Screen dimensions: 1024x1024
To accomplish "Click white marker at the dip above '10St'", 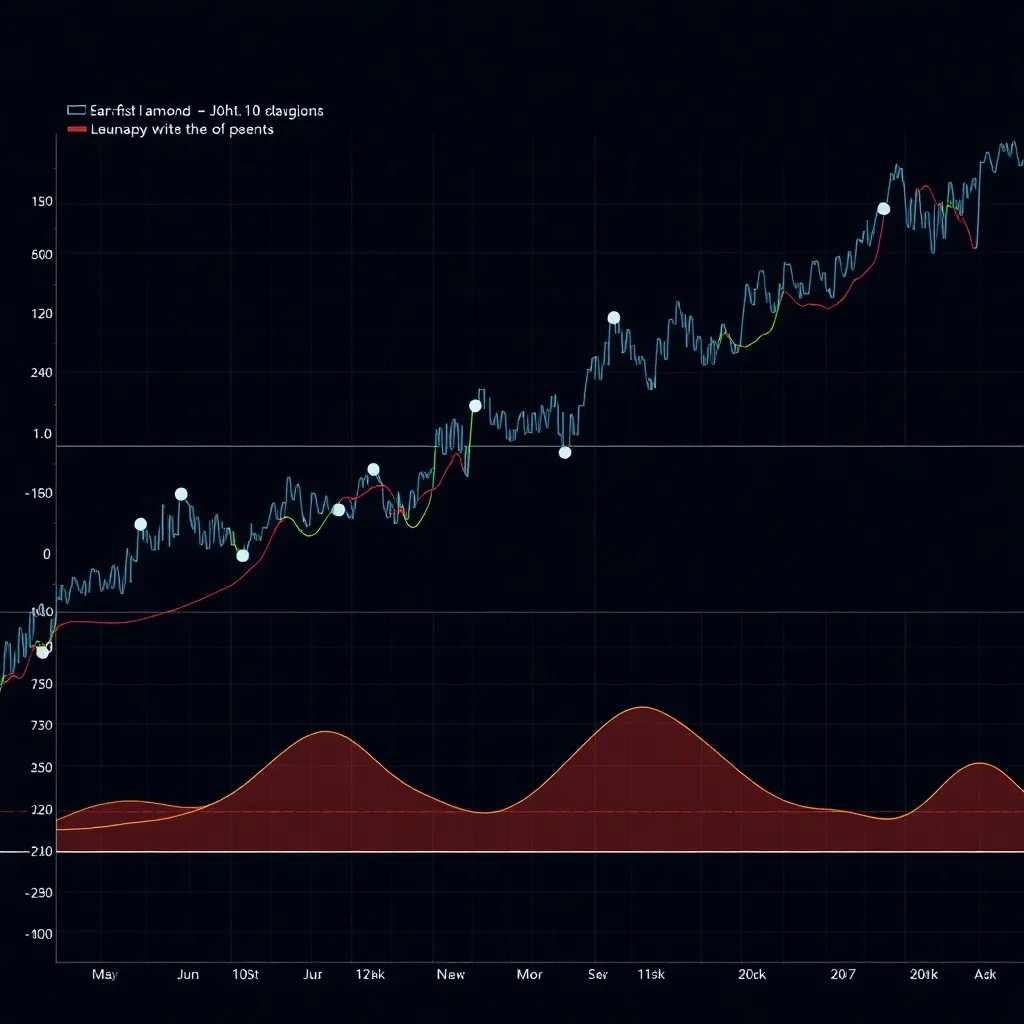I will point(242,555).
